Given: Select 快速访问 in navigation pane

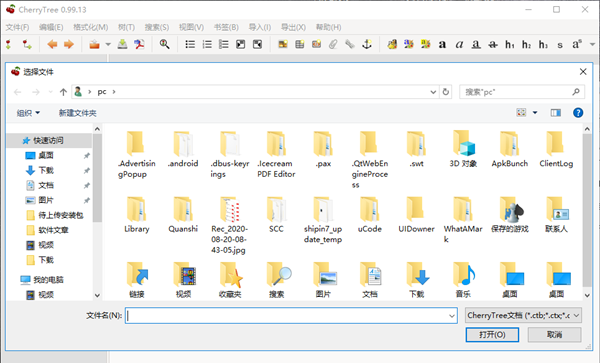Looking at the screenshot, I should point(48,140).
